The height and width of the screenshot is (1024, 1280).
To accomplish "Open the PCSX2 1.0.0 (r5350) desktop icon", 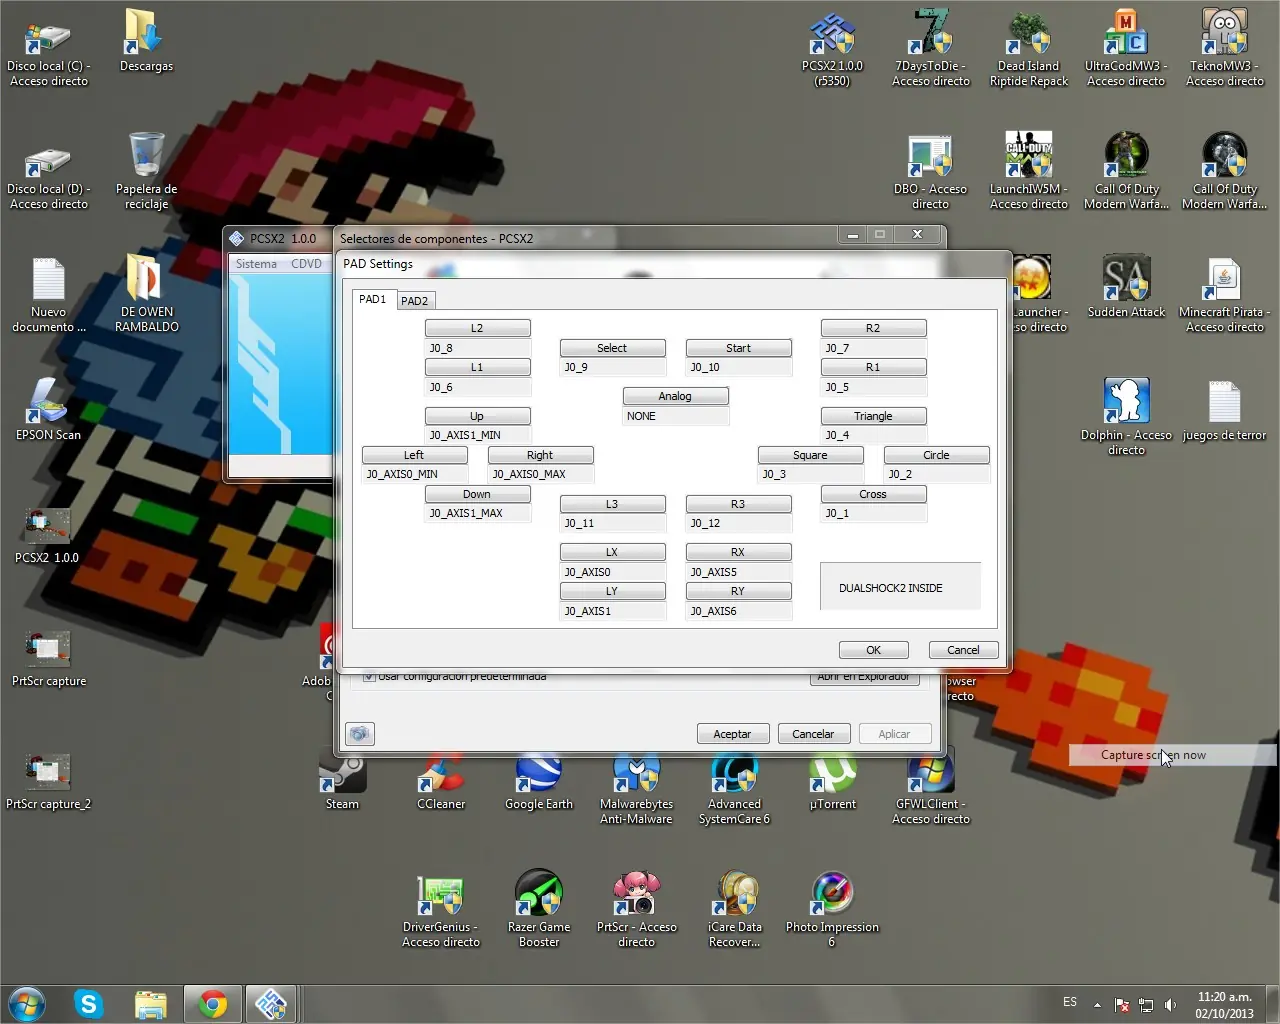I will (x=832, y=47).
